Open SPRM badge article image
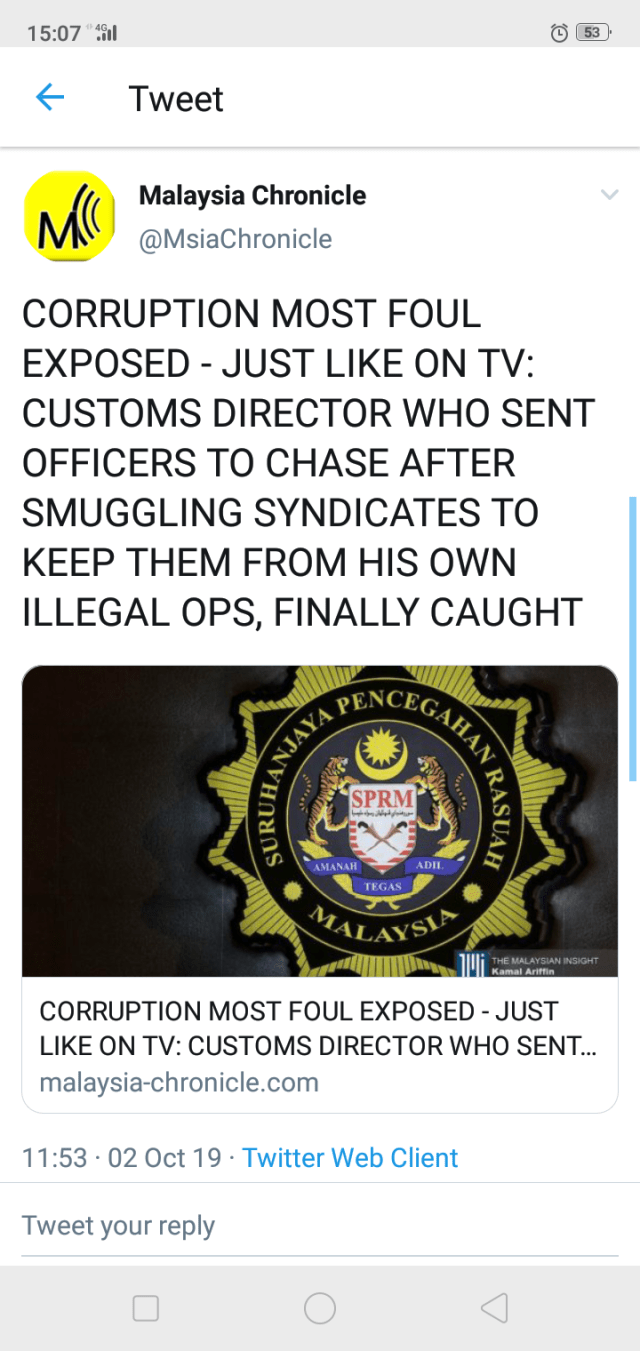 coord(320,821)
